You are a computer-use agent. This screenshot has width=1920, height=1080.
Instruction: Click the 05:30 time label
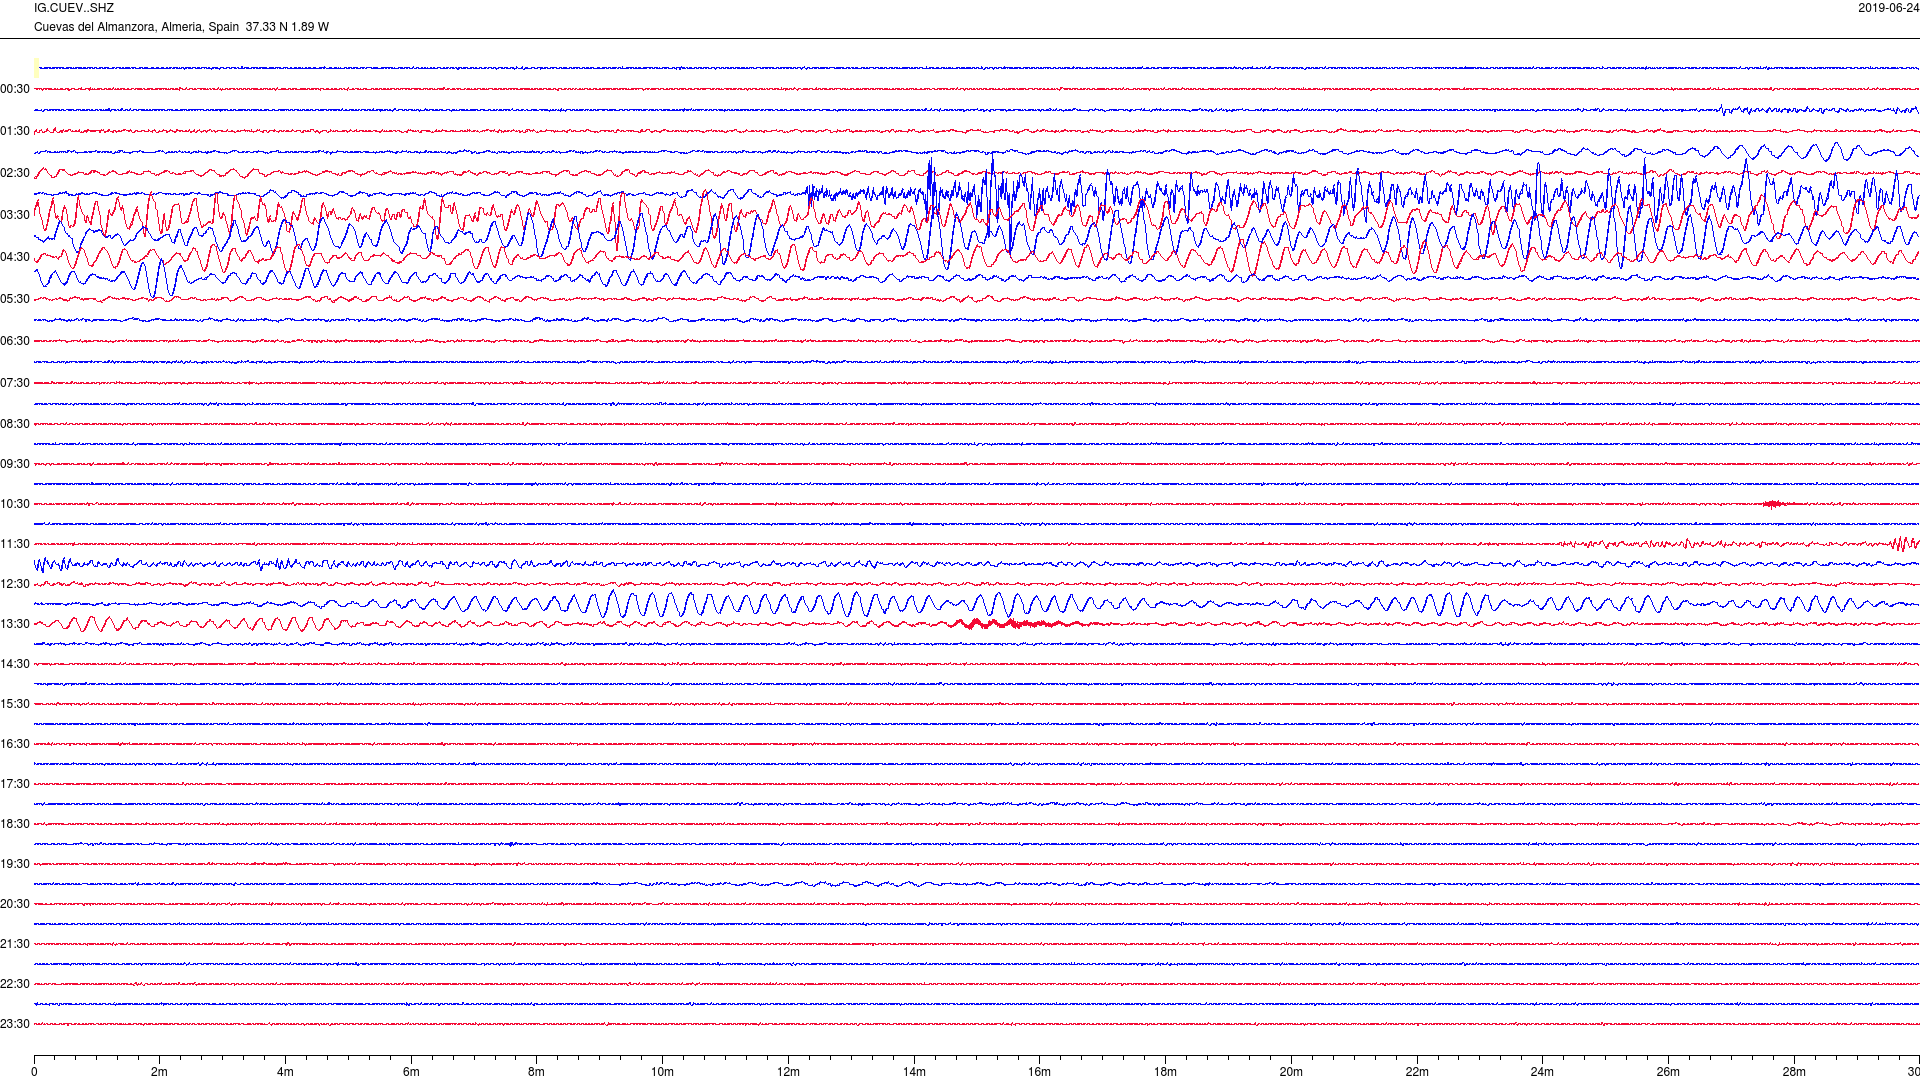point(15,299)
